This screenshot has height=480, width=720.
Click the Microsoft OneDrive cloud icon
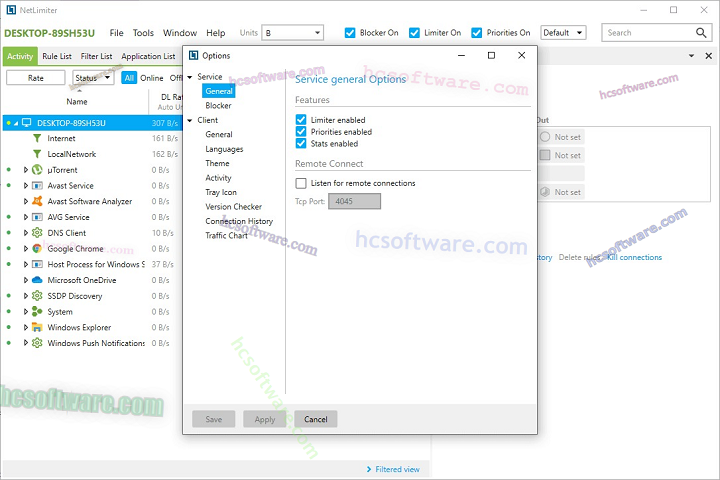click(x=37, y=280)
